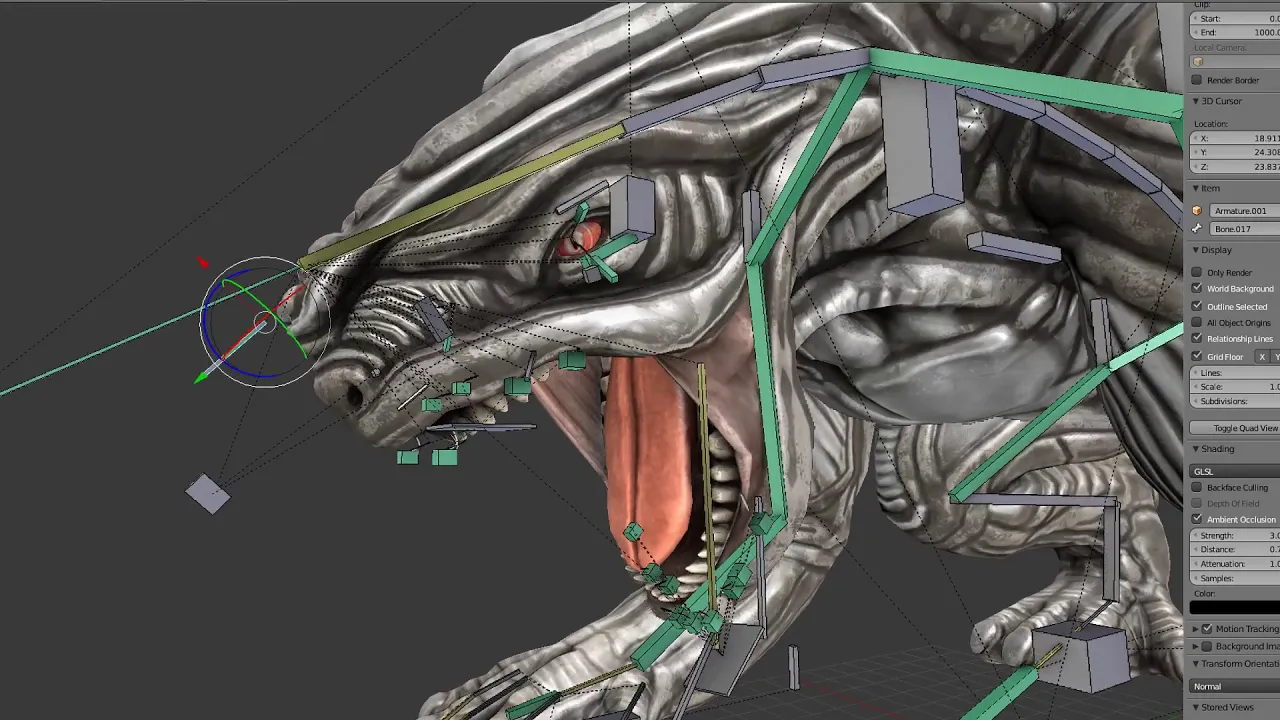Click the grid Lines value field
The height and width of the screenshot is (720, 1280).
point(1235,373)
